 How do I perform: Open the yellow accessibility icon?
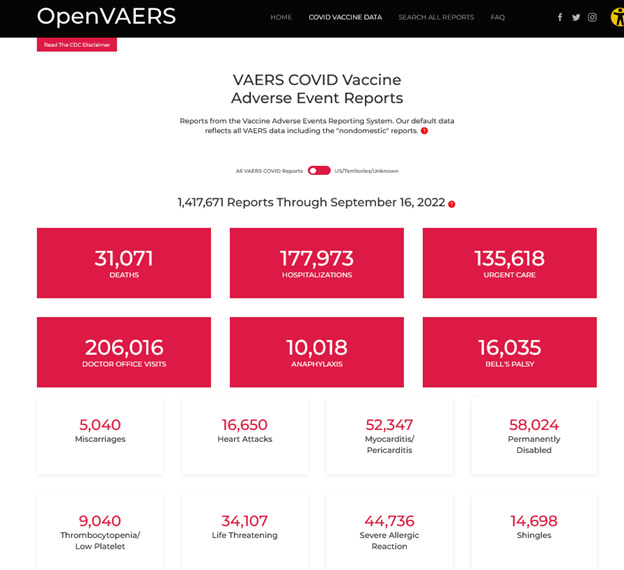[617, 17]
